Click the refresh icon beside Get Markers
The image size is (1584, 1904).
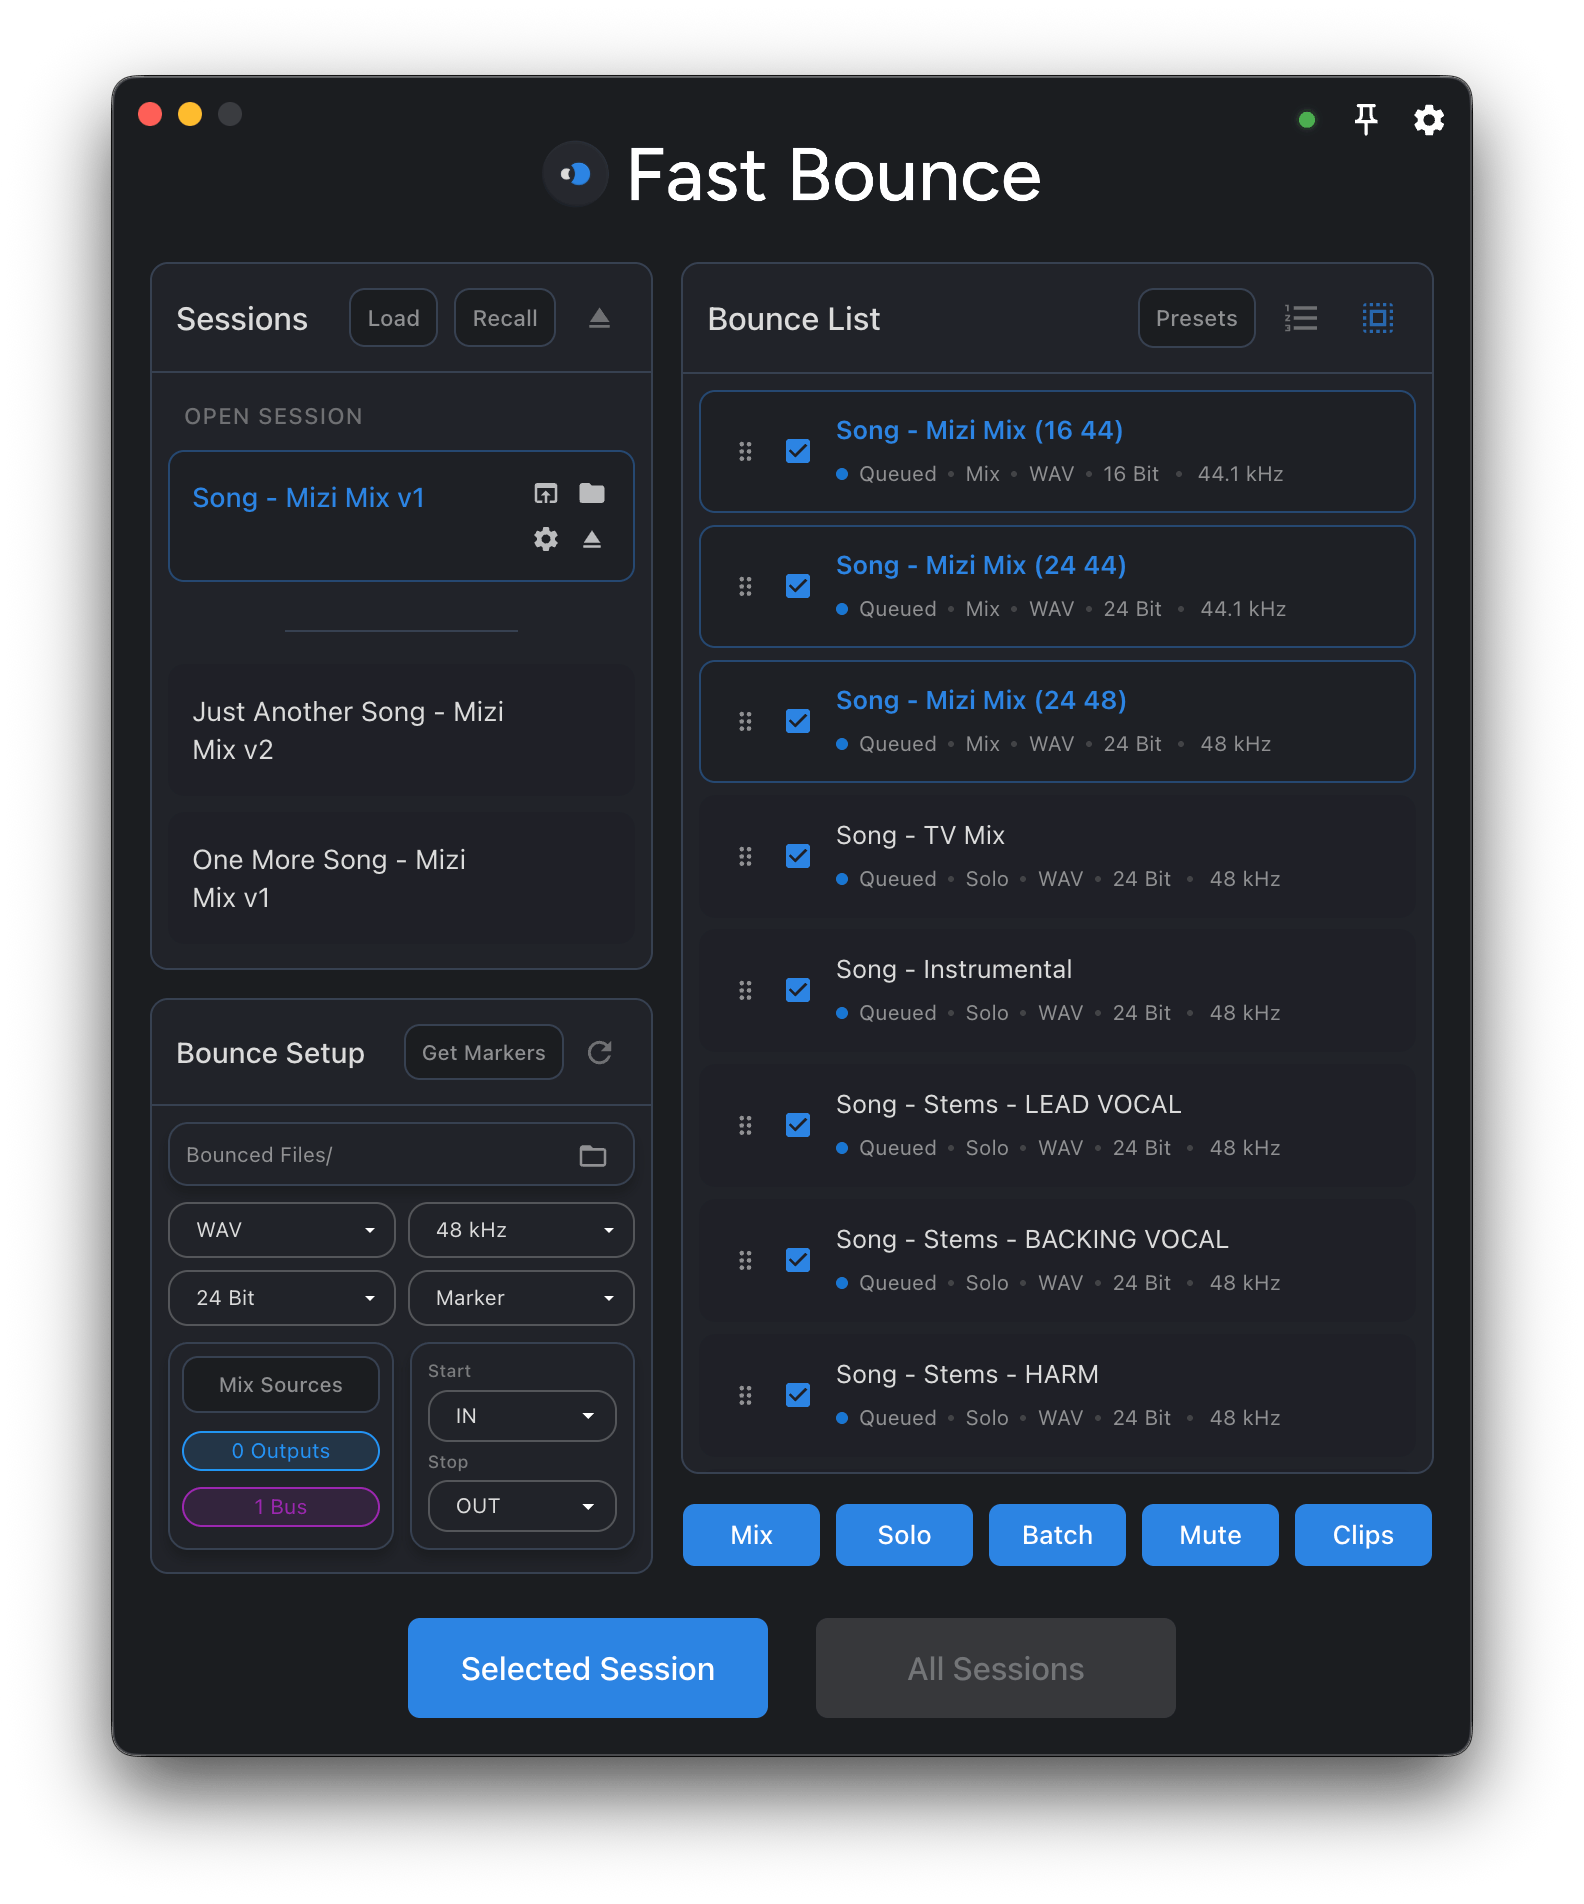click(x=600, y=1052)
